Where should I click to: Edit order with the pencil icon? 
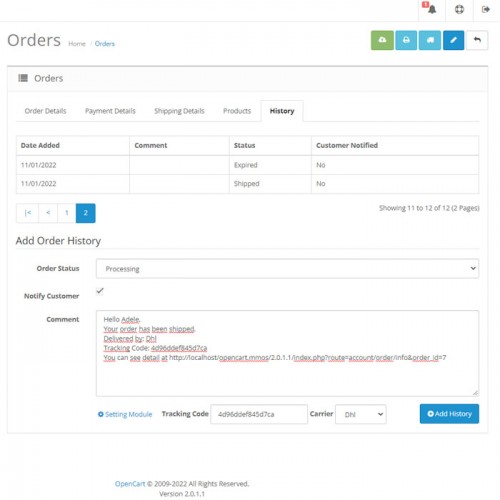(453, 40)
